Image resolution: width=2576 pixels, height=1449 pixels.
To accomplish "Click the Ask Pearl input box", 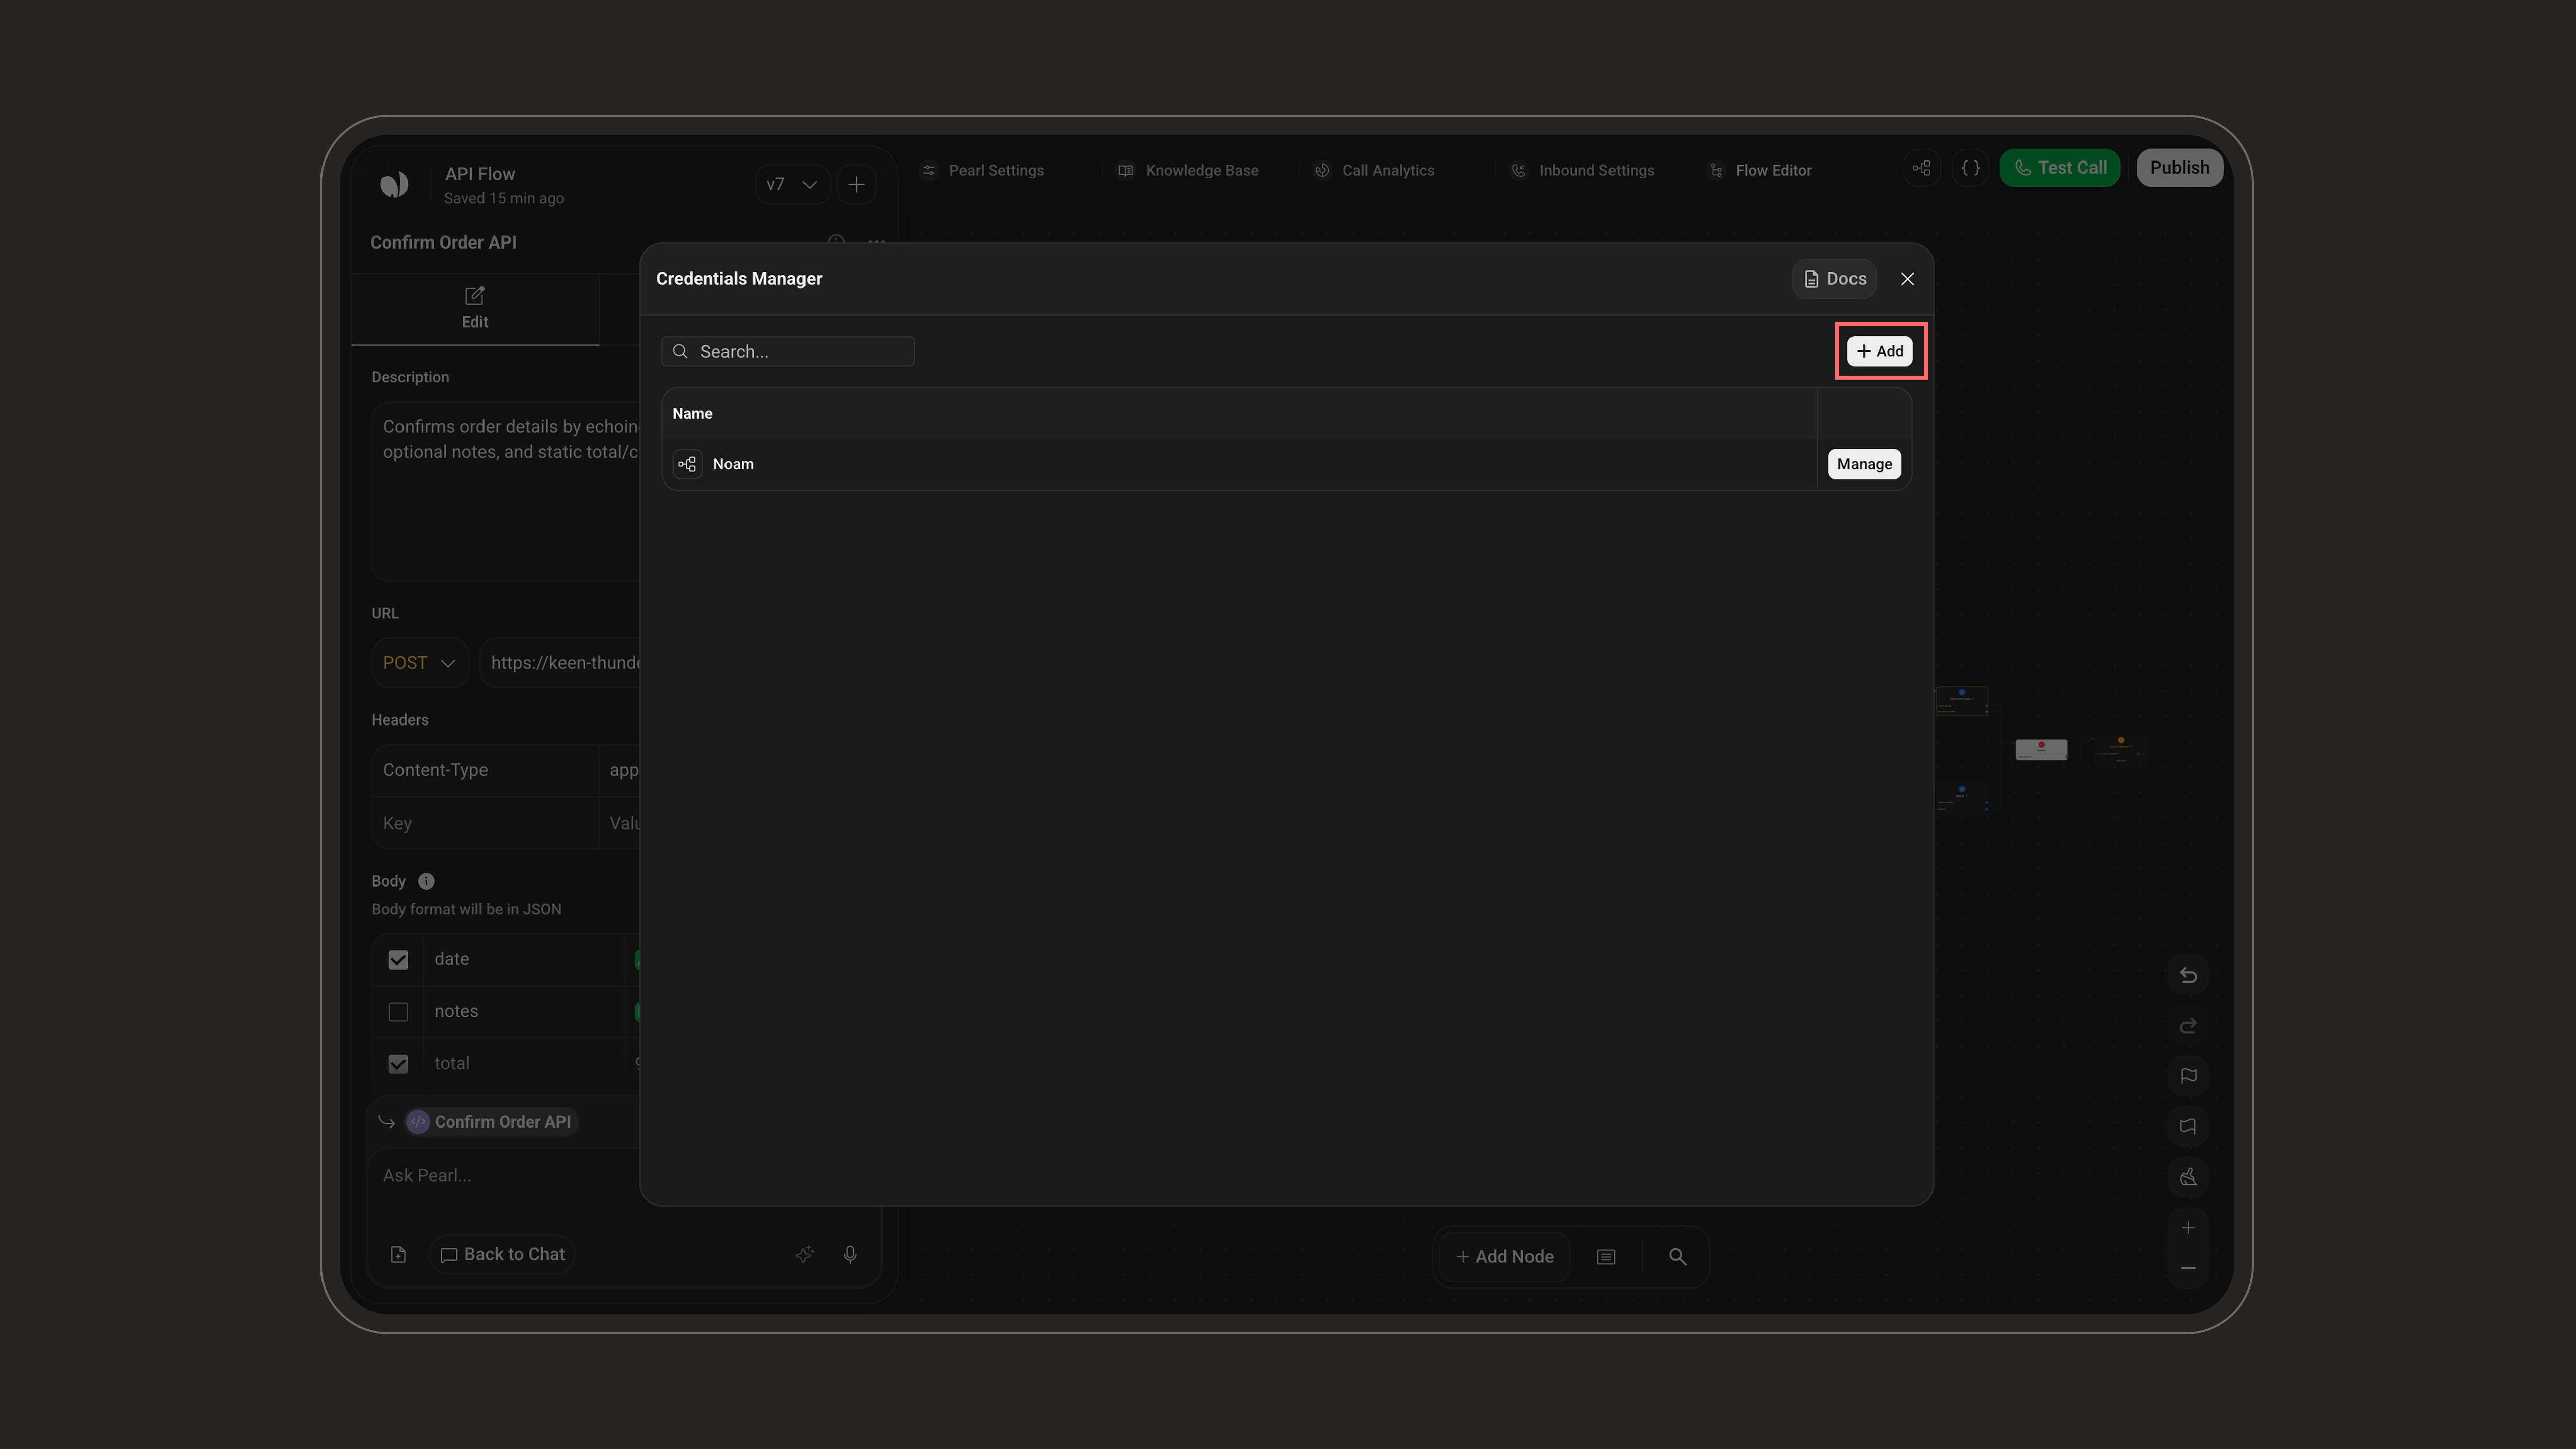I will click(x=505, y=1176).
